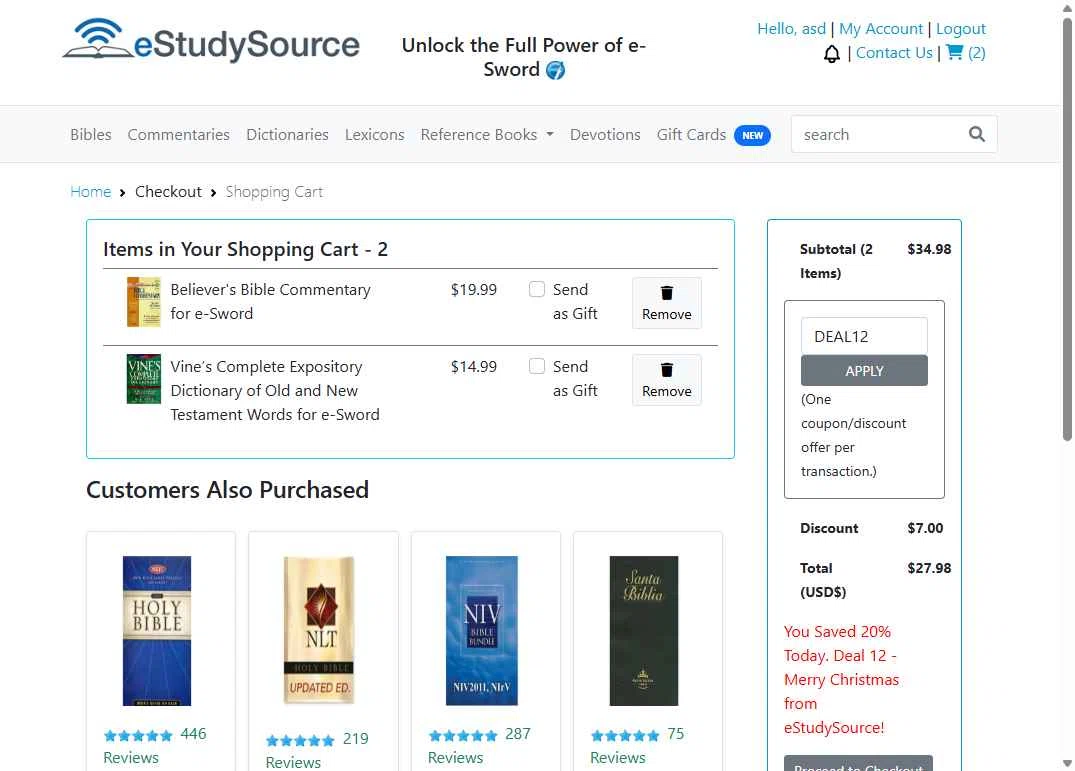Expand the Reference Books dropdown
The width and height of the screenshot is (1075, 771).
[x=487, y=134]
